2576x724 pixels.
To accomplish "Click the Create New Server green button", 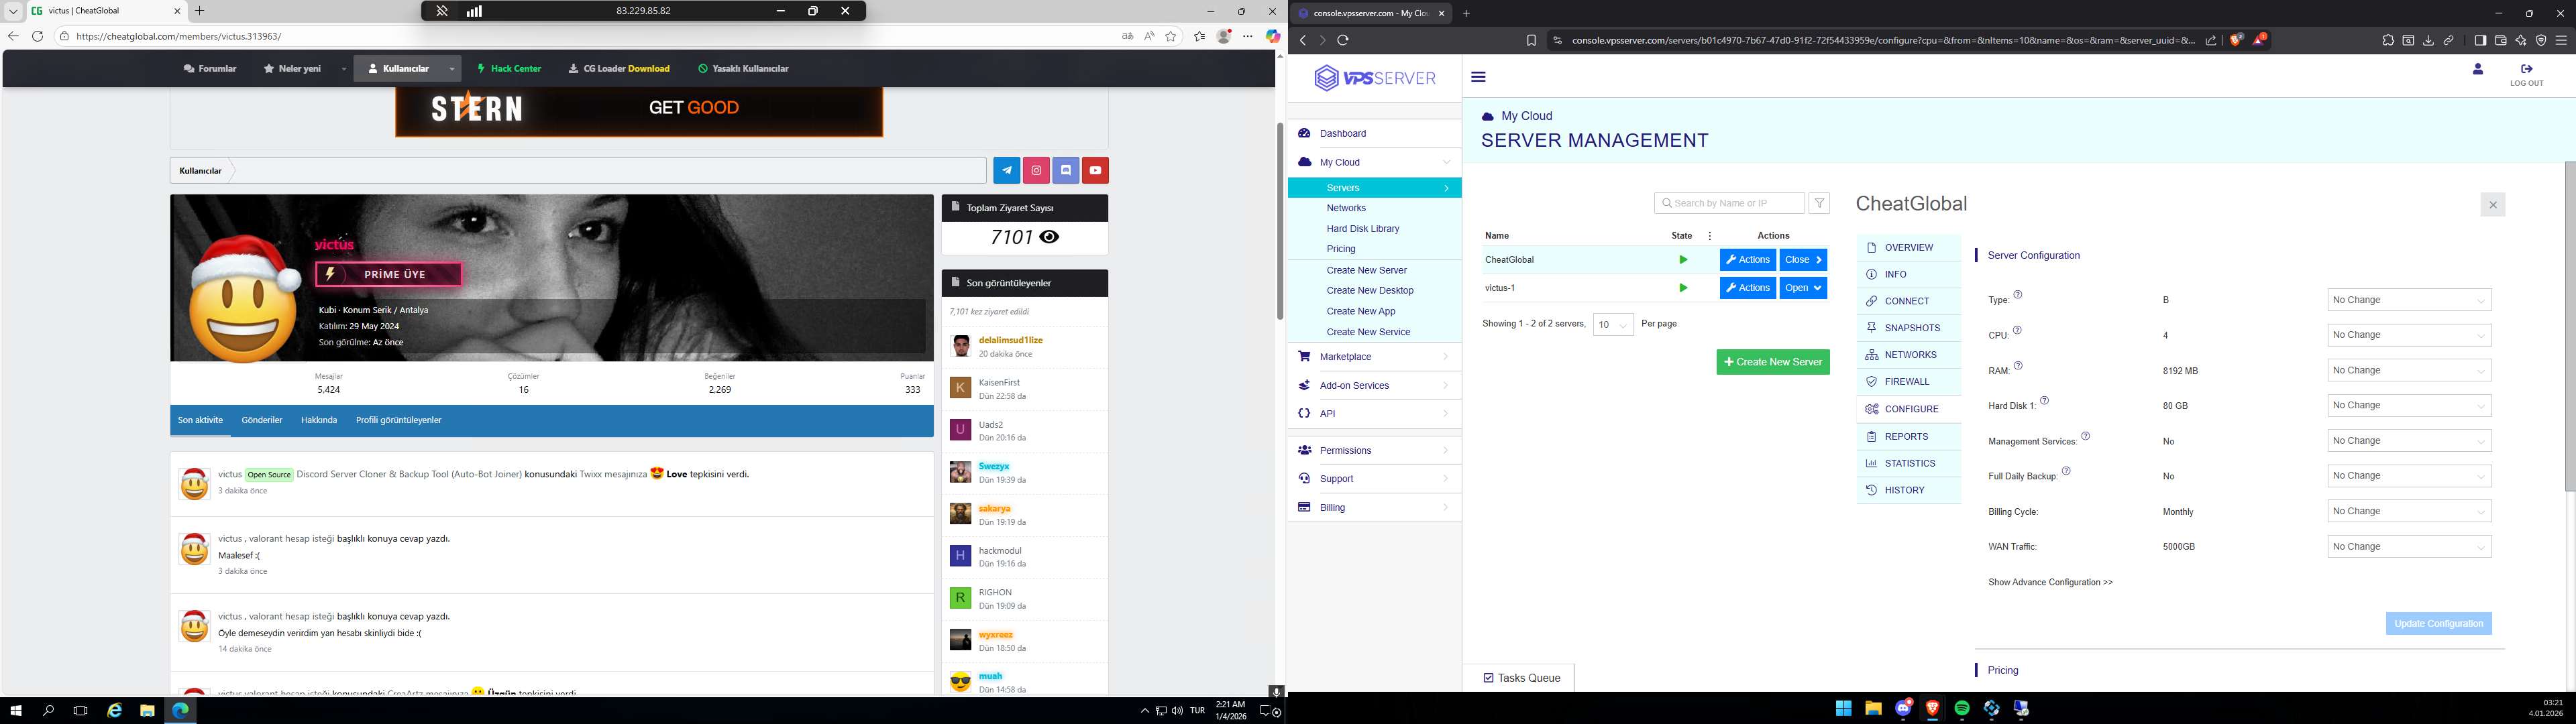I will (1773, 362).
